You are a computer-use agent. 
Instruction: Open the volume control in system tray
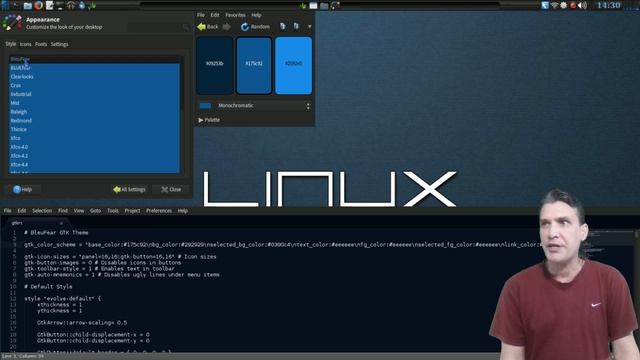582,5
